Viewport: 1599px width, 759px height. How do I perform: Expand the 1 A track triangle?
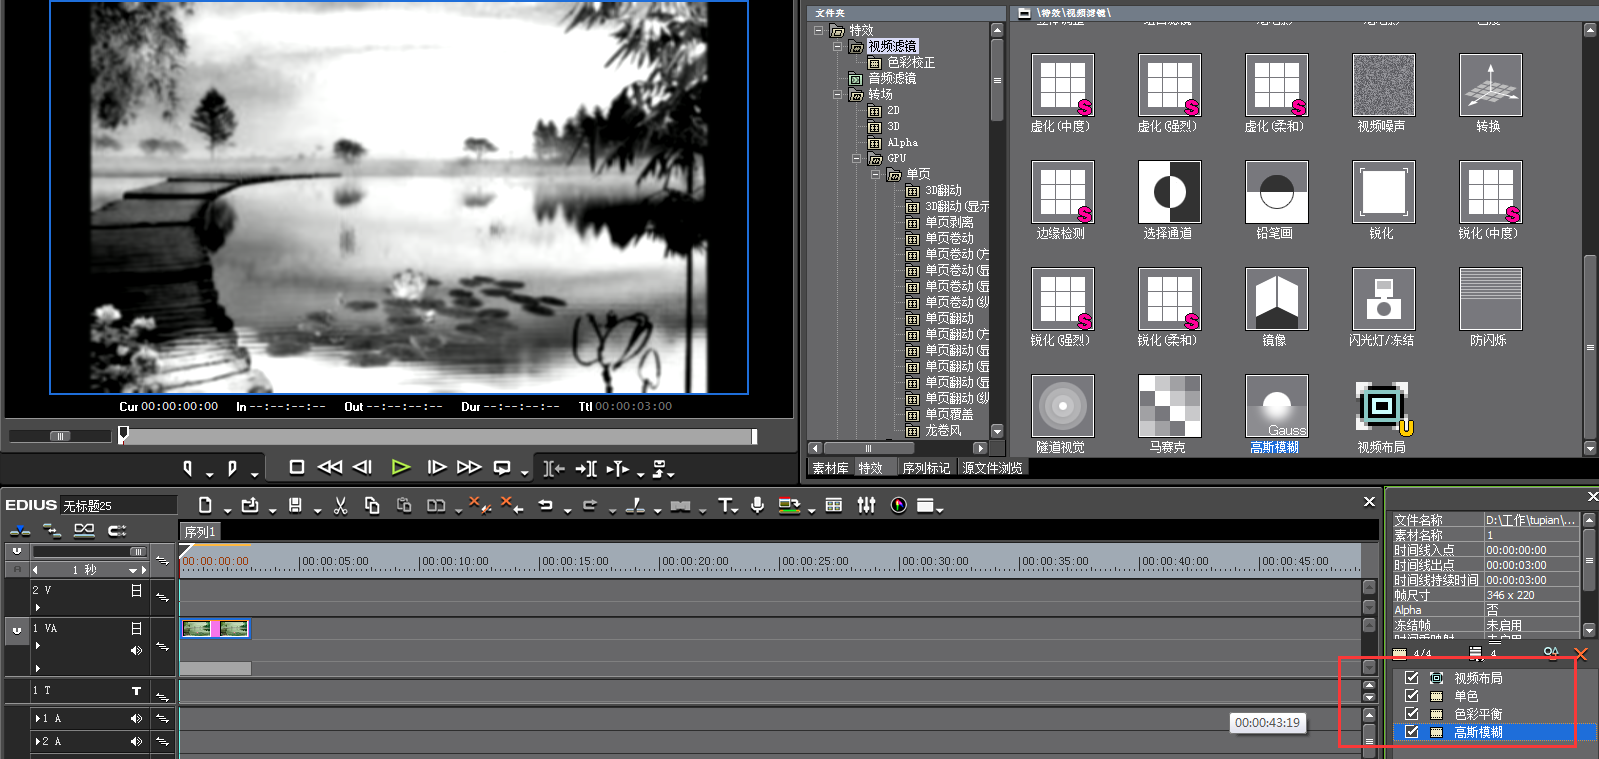pos(38,718)
